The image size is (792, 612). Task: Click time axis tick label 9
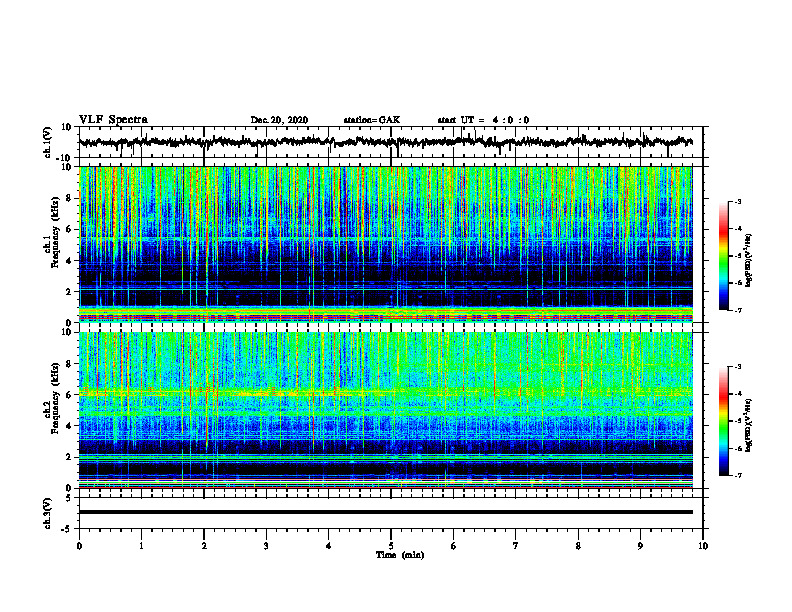pos(640,546)
